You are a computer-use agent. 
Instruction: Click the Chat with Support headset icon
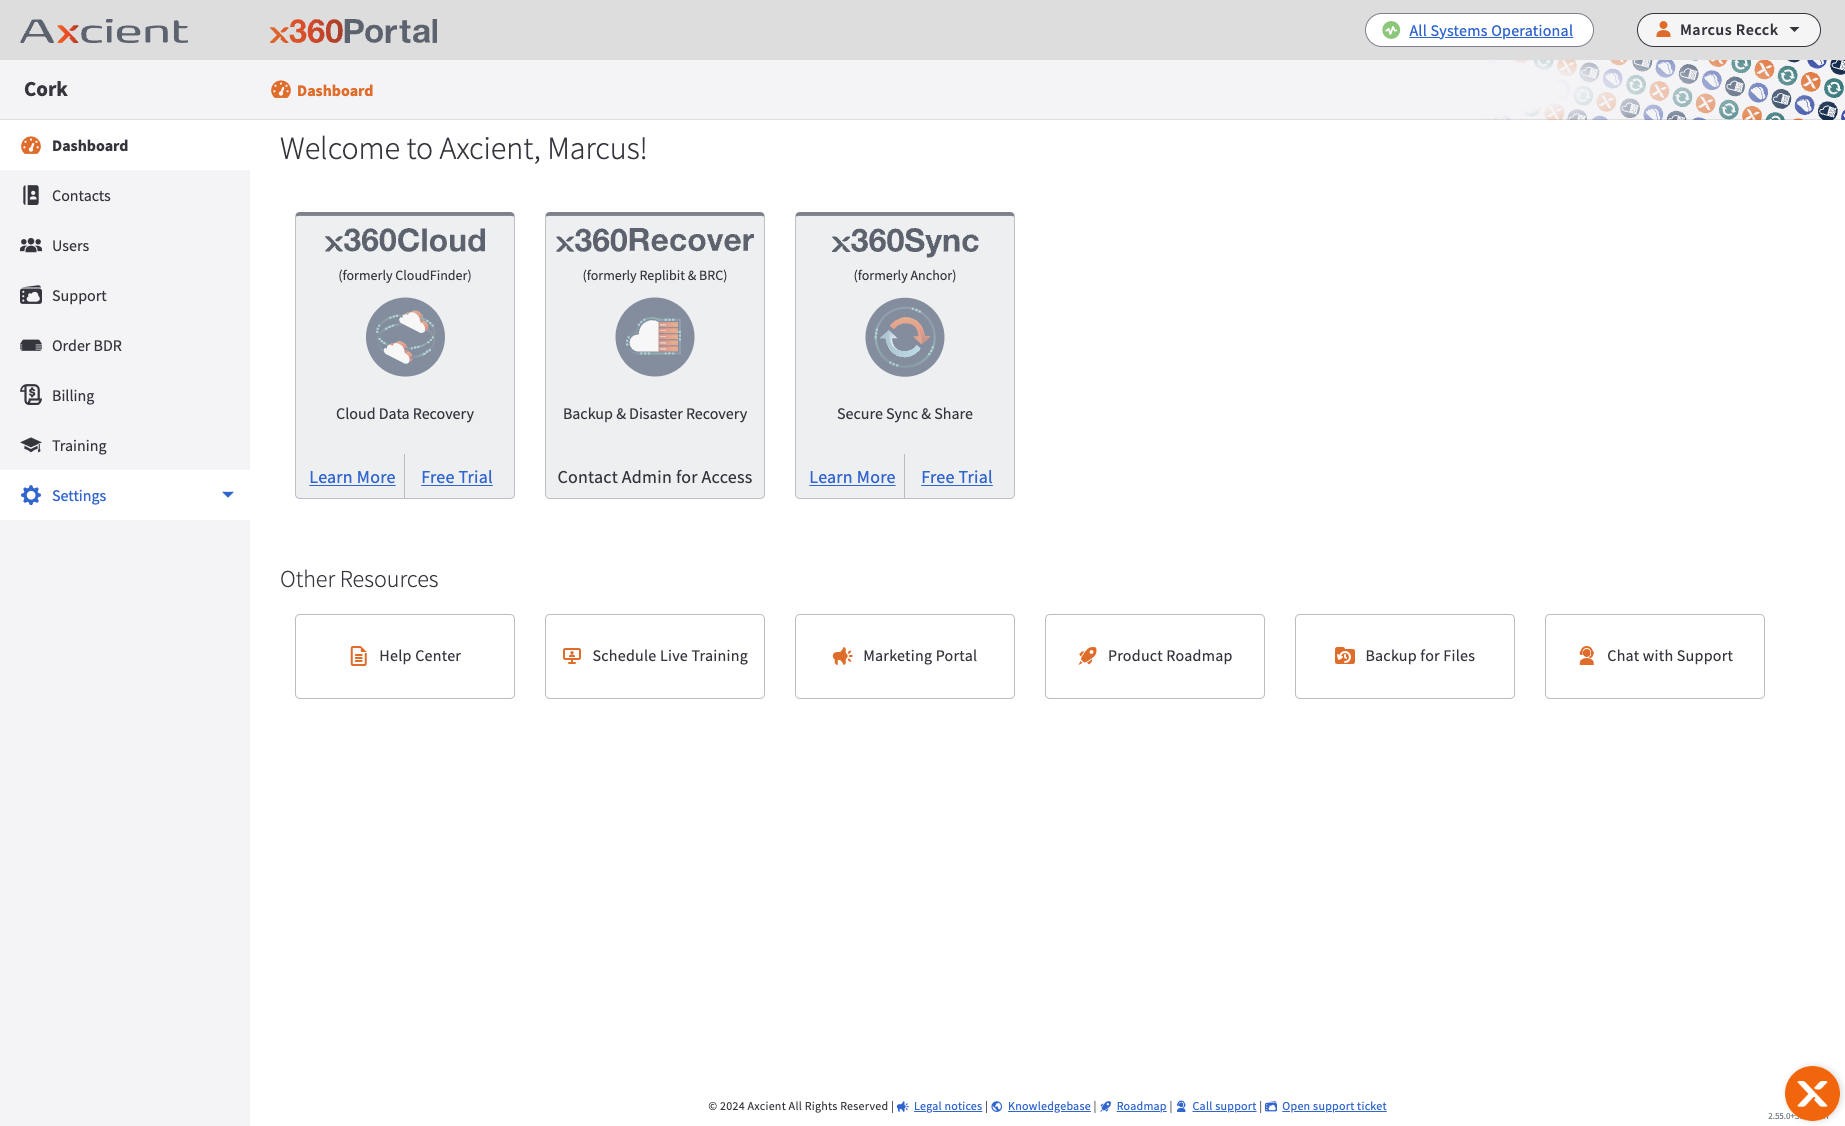[1587, 656]
